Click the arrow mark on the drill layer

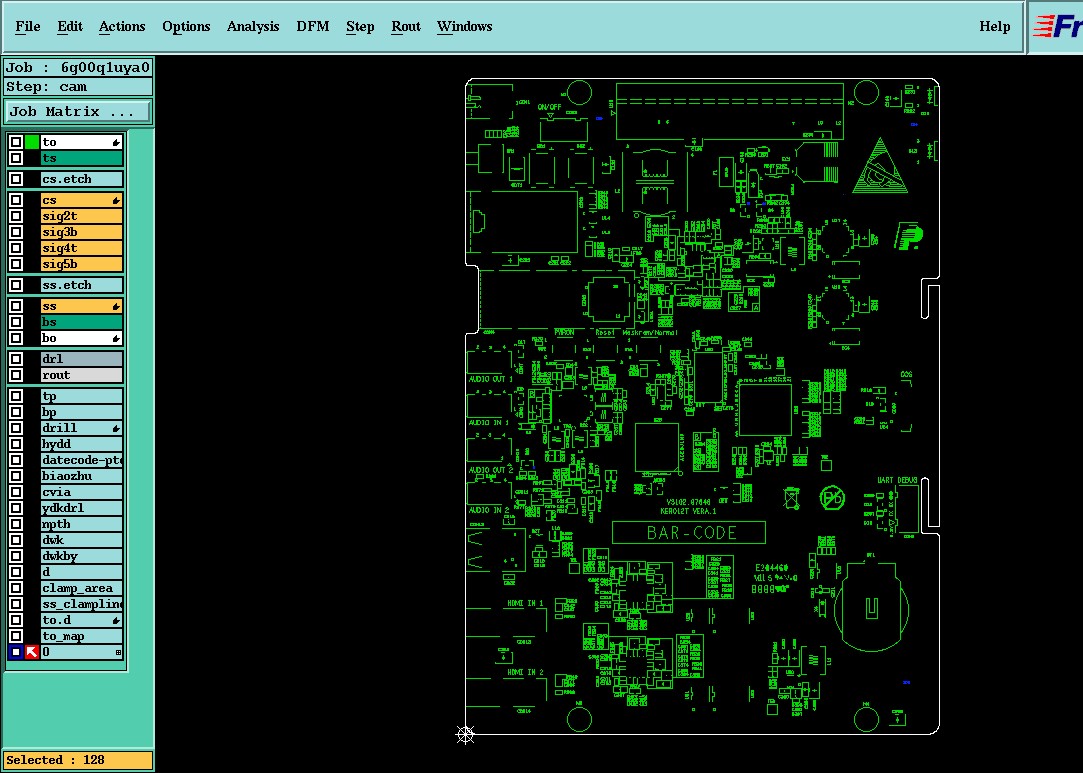116,429
